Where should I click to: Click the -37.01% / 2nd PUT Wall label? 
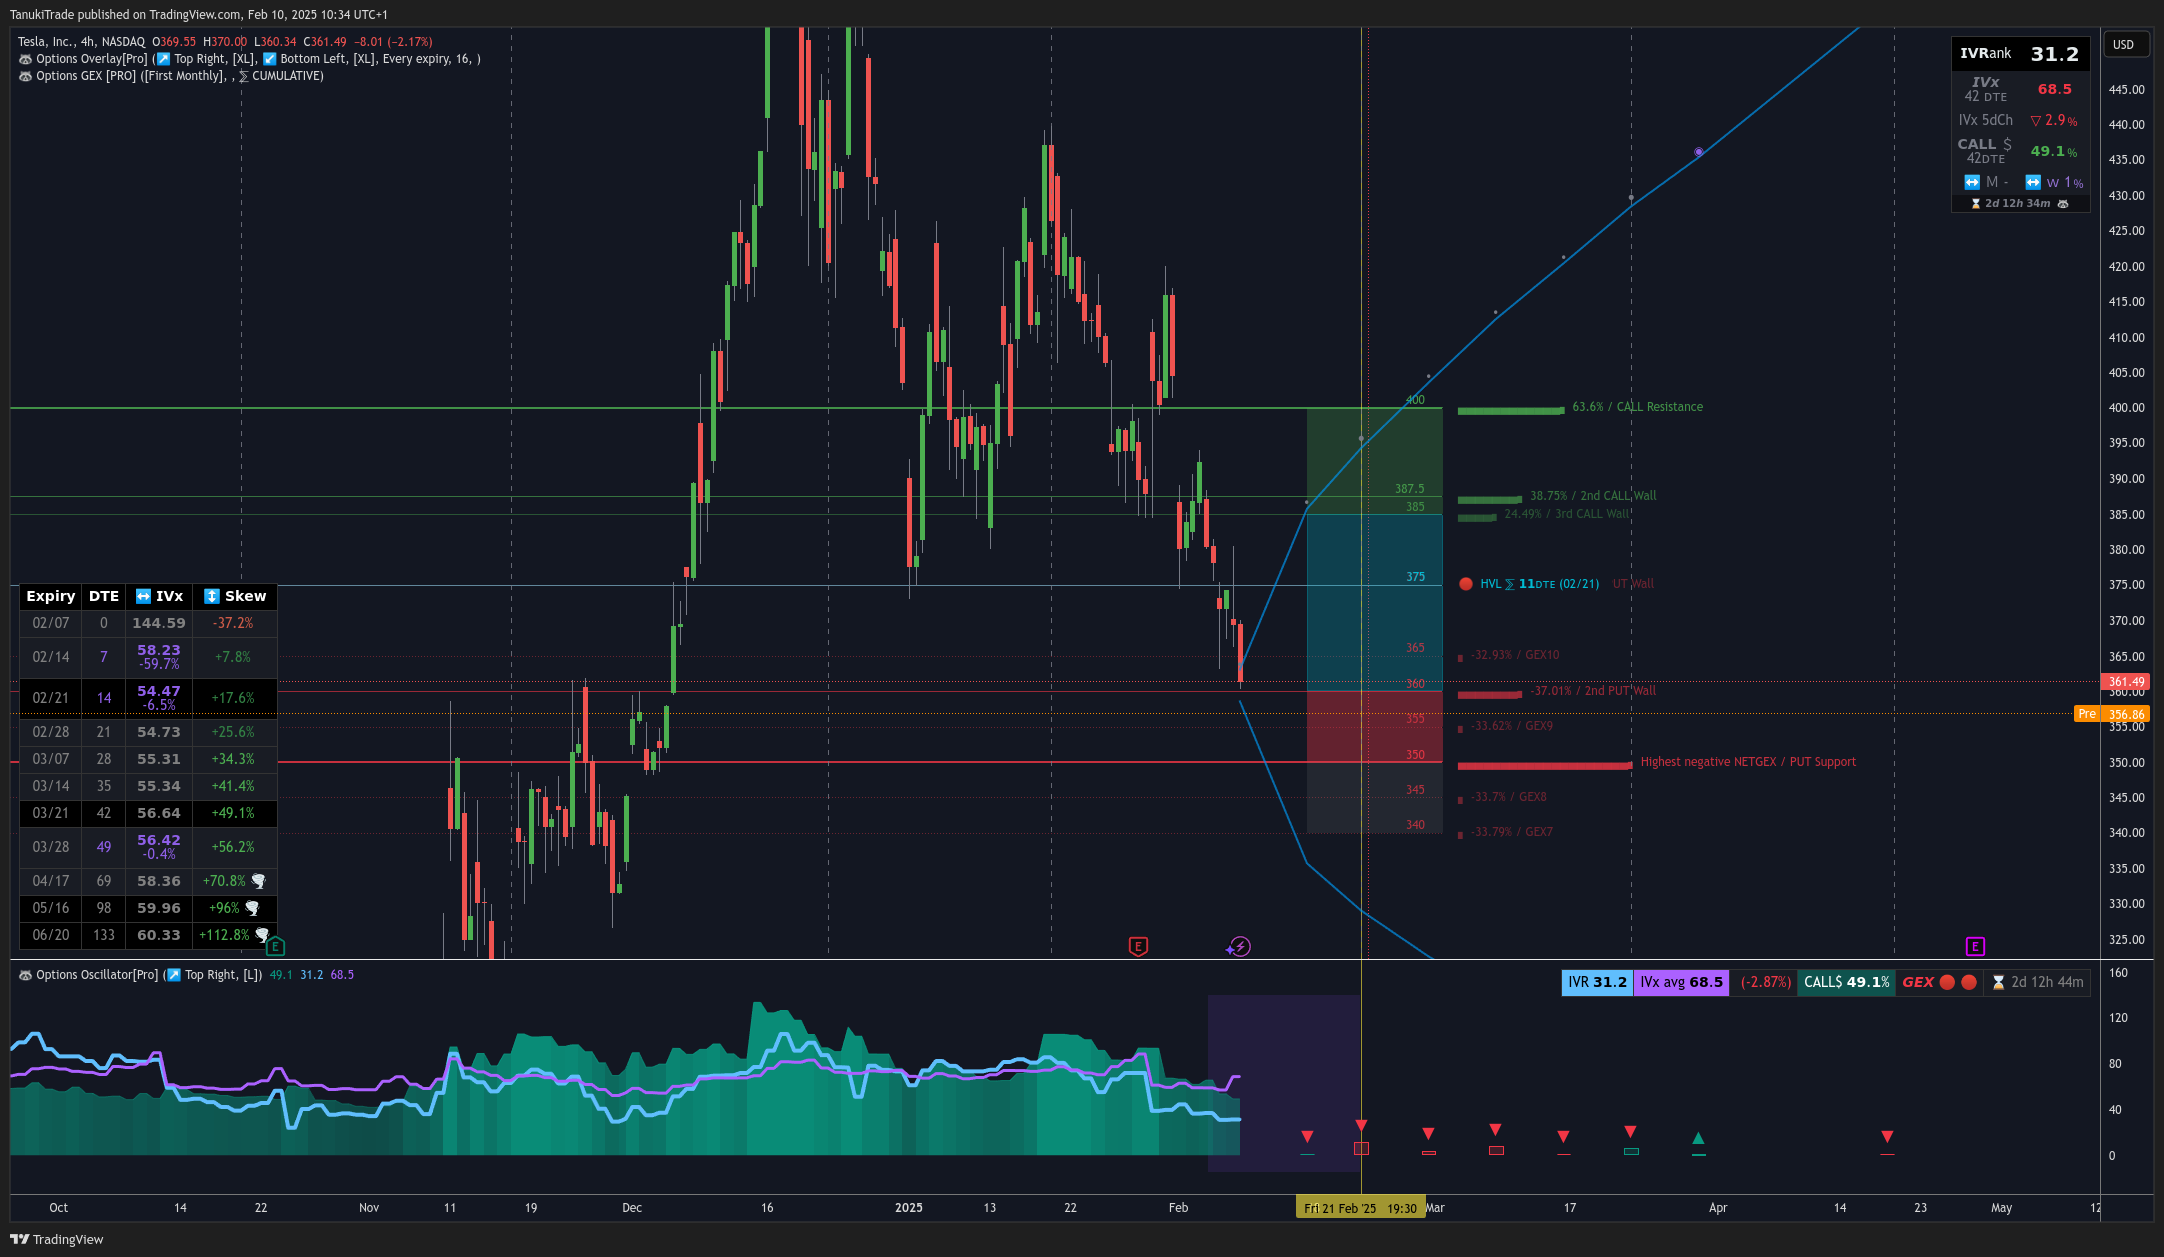pos(1593,691)
